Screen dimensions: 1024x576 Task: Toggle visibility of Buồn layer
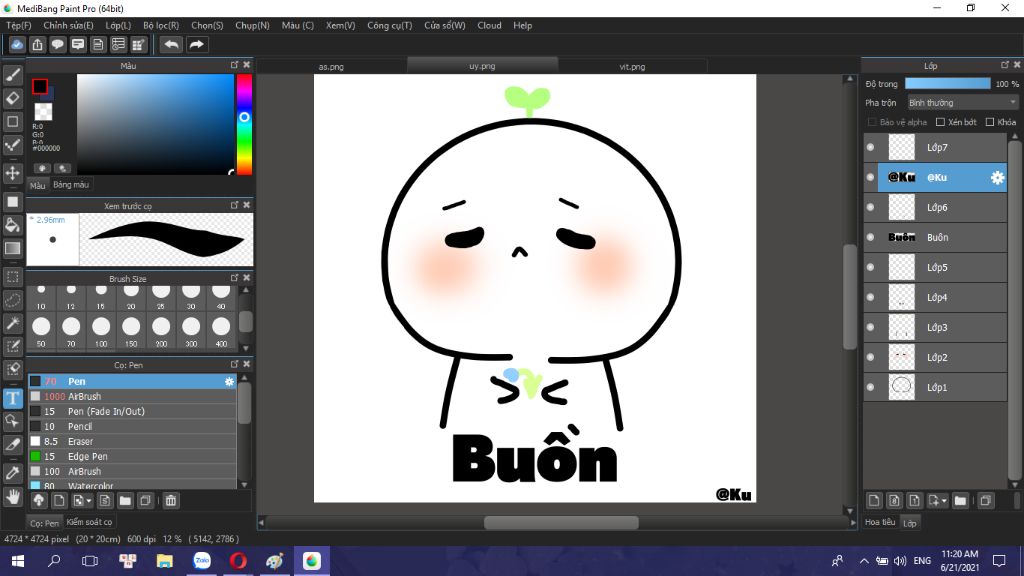pos(871,238)
